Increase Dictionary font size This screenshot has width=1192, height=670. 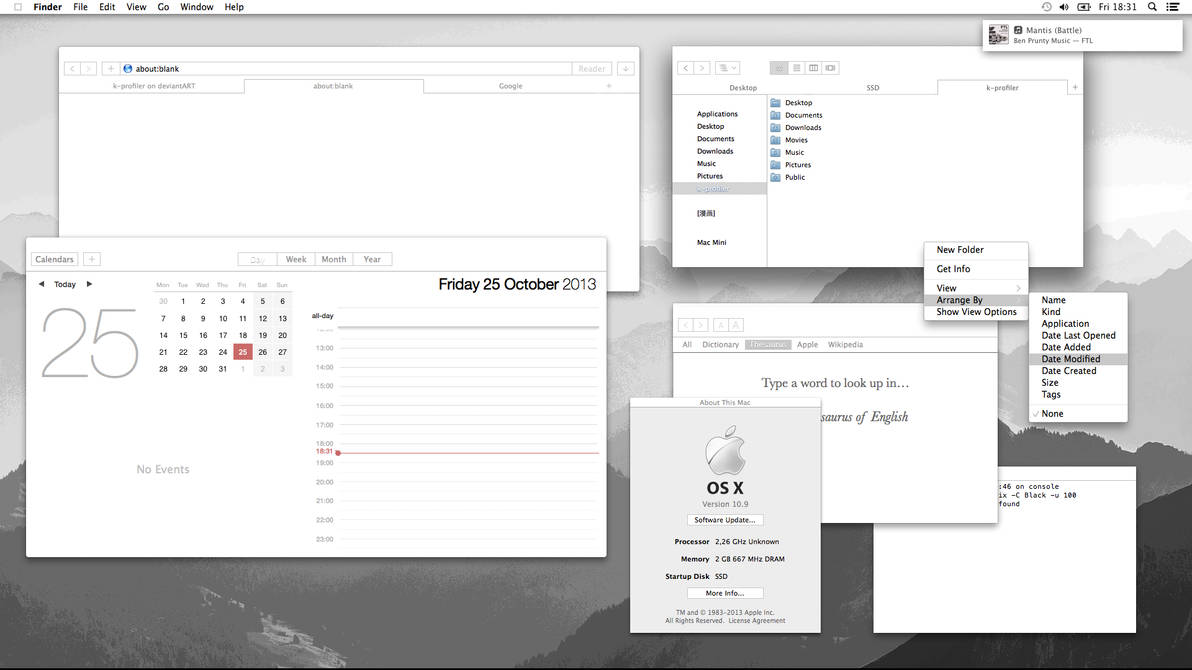tap(736, 325)
